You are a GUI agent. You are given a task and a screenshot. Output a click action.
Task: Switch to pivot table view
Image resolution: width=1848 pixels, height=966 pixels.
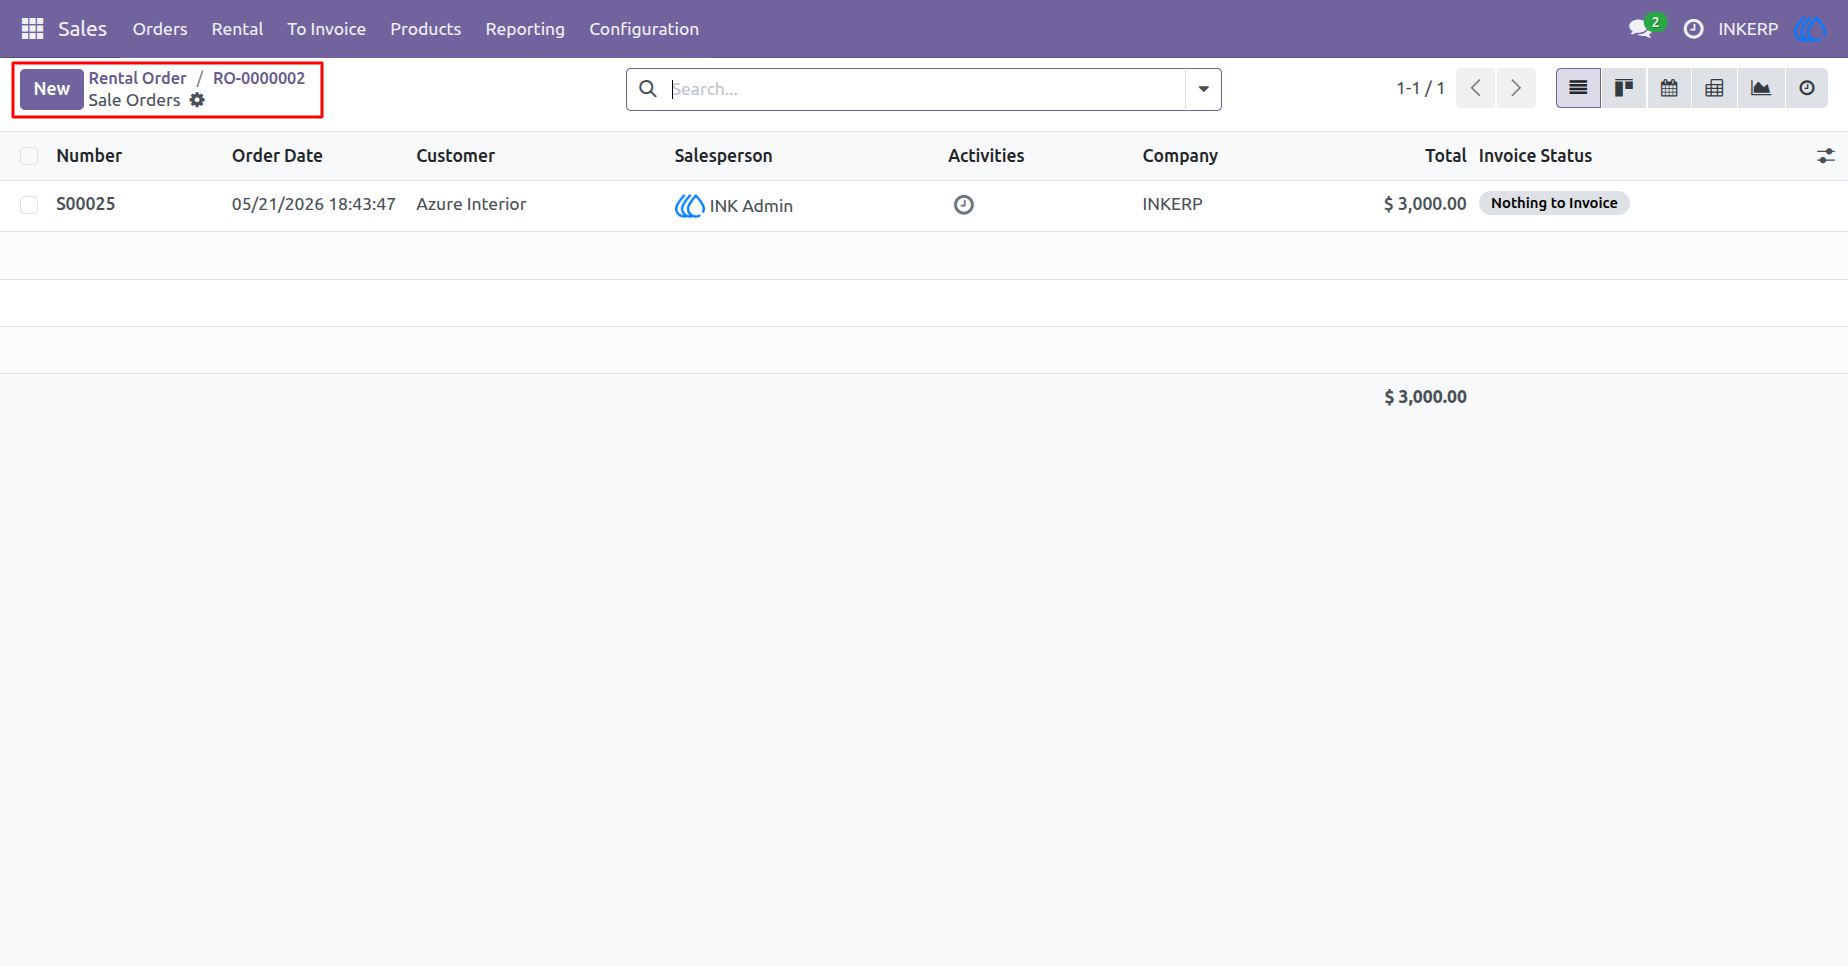pos(1714,88)
